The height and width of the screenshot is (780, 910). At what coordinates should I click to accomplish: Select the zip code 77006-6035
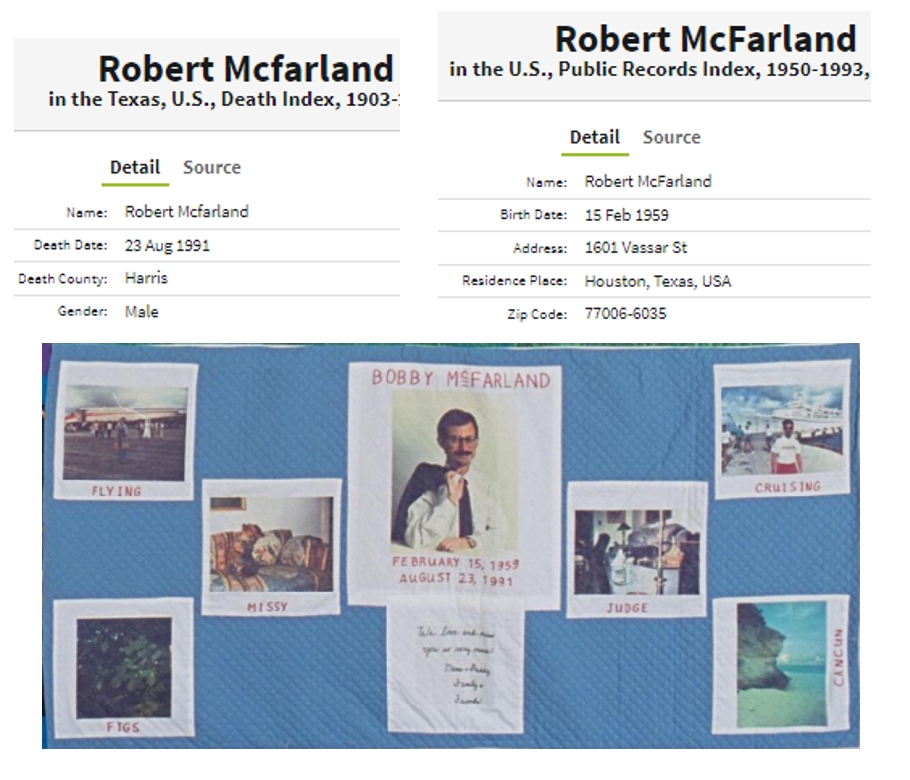pyautogui.click(x=625, y=314)
